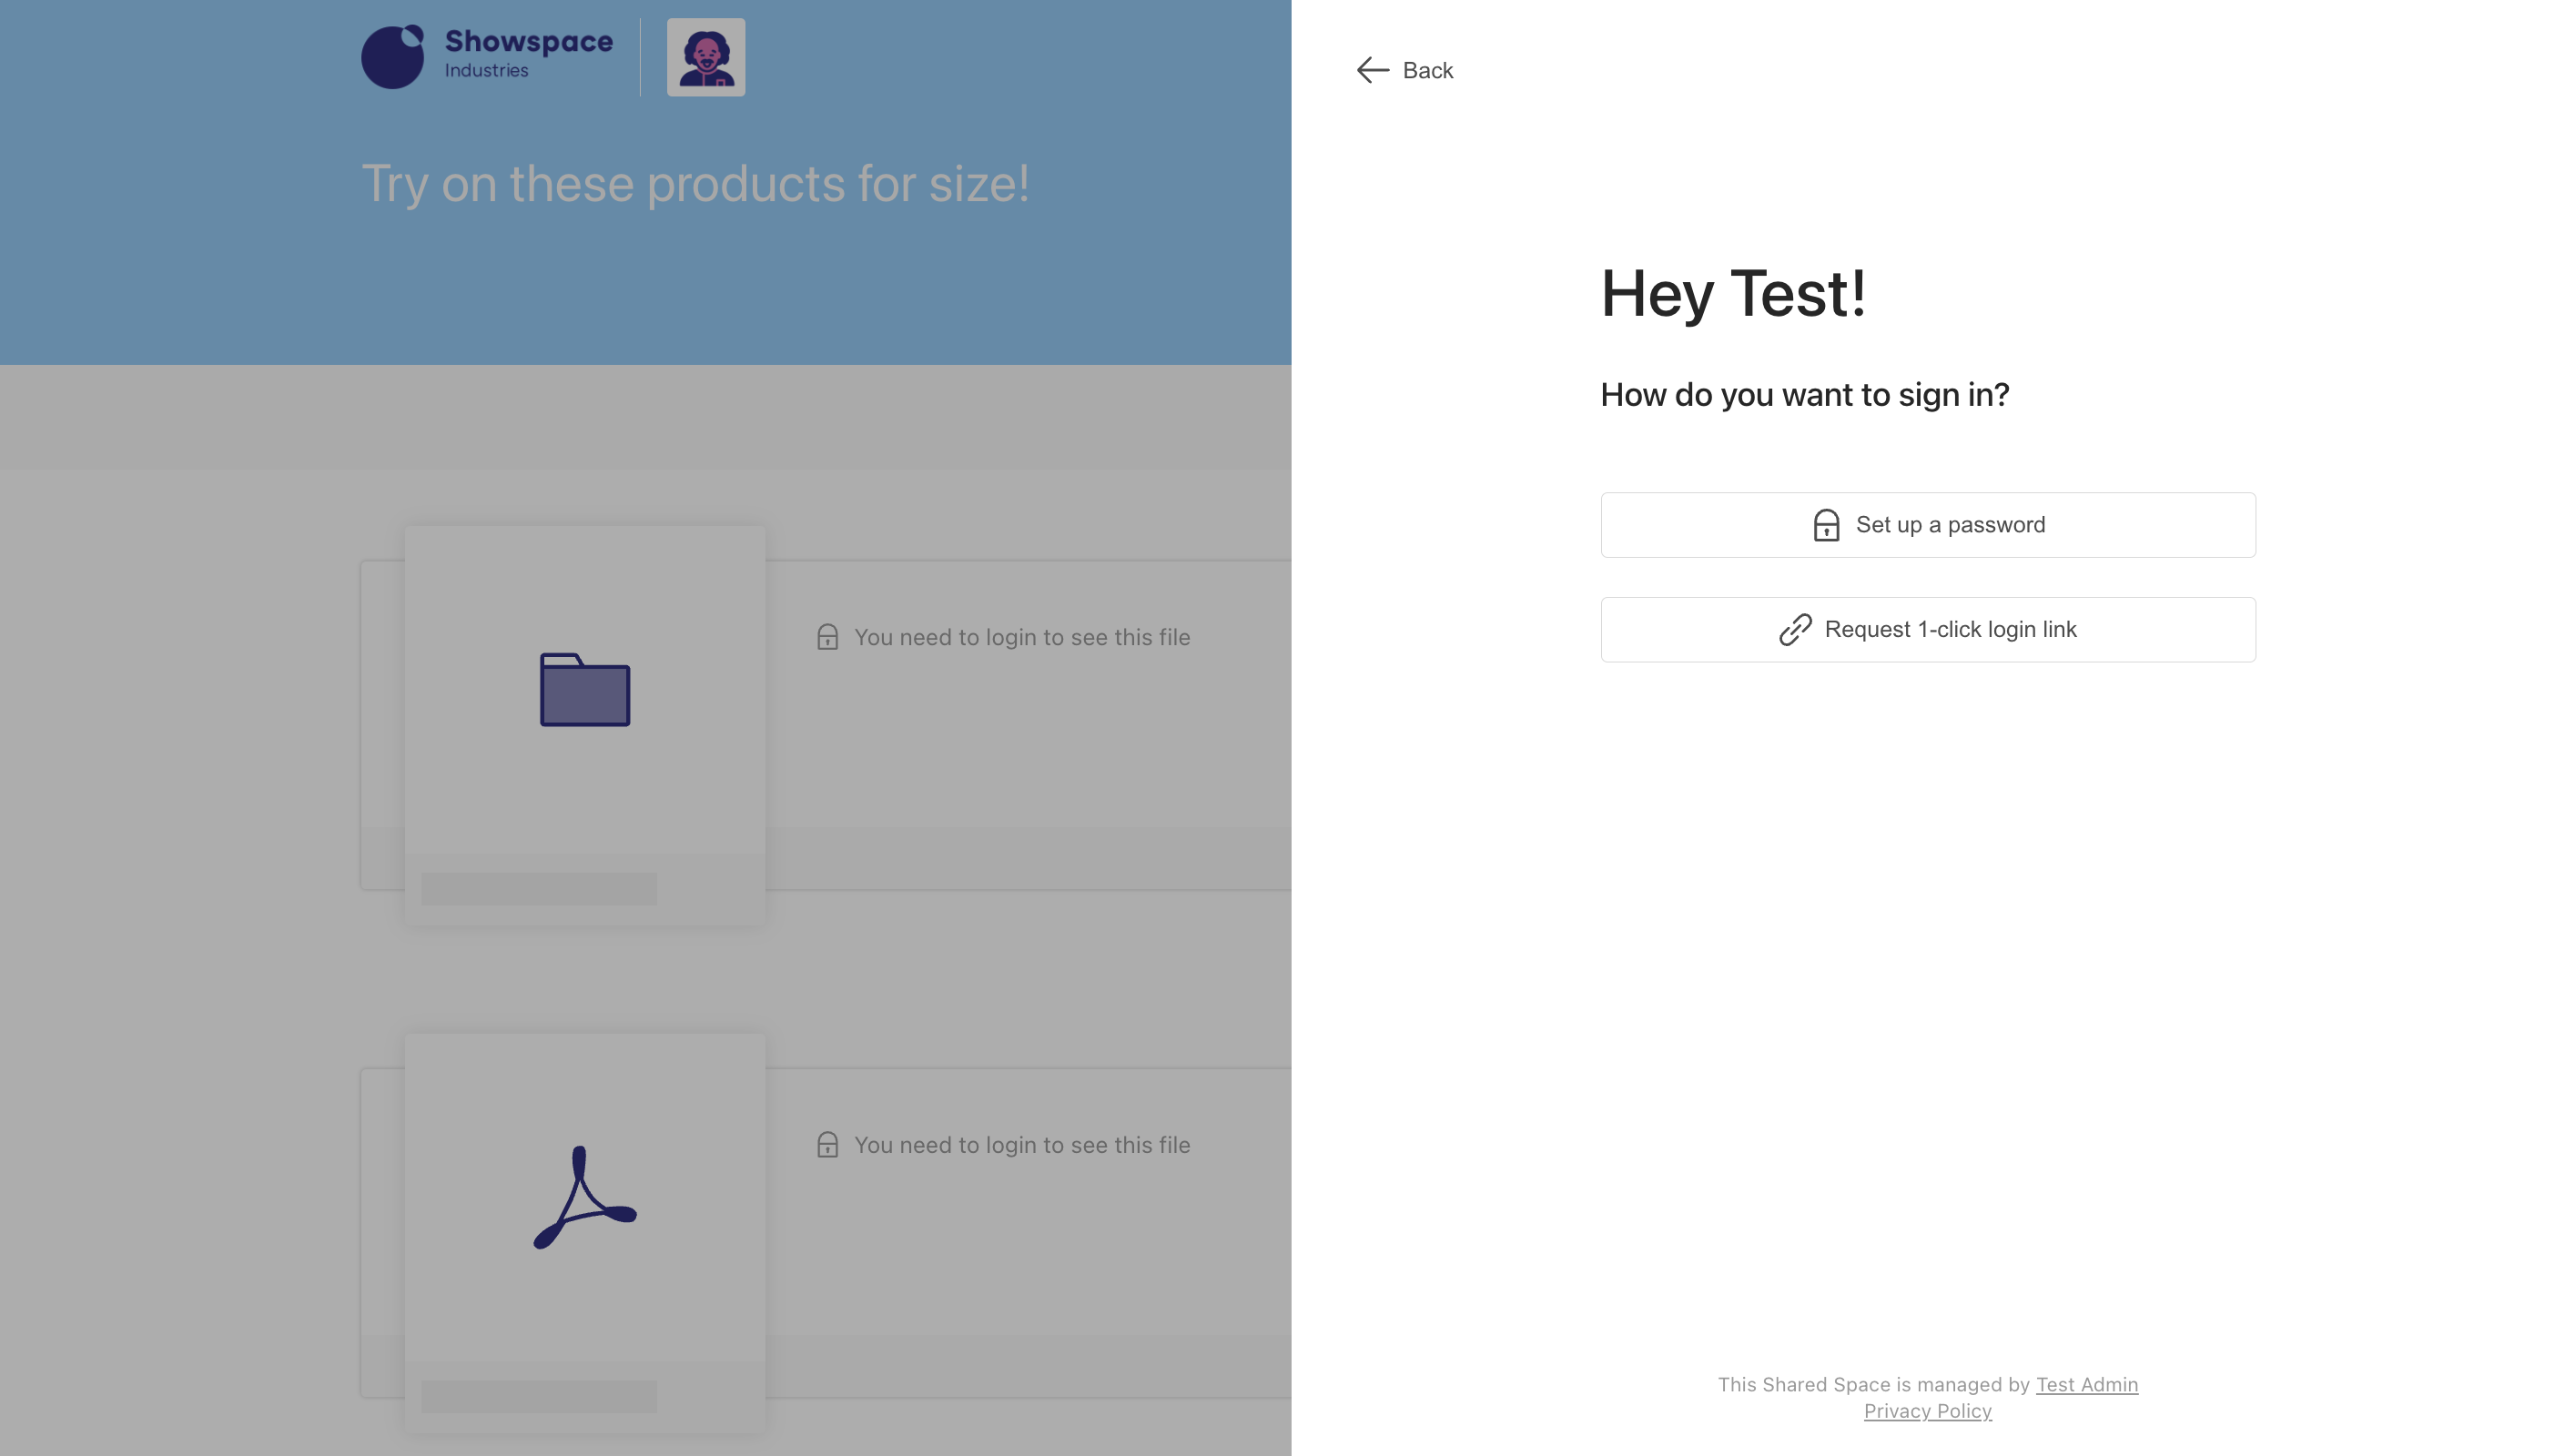The image size is (2565, 1456).
Task: Click the 'Try on these products for size!' heading
Action: (695, 184)
